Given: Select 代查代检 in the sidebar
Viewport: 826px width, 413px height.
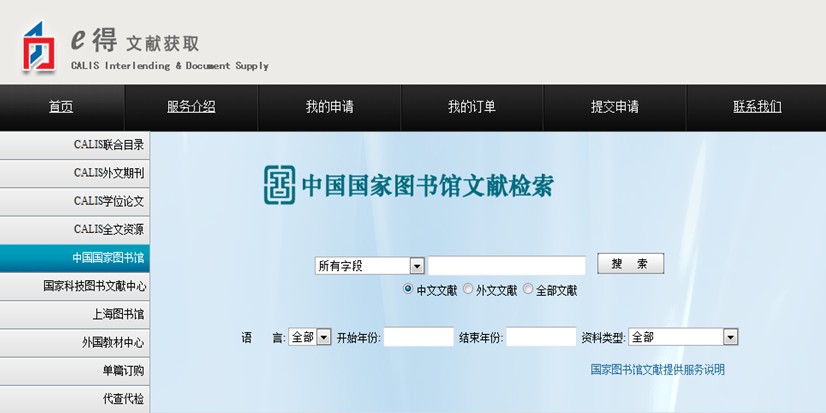Looking at the screenshot, I should [x=74, y=399].
